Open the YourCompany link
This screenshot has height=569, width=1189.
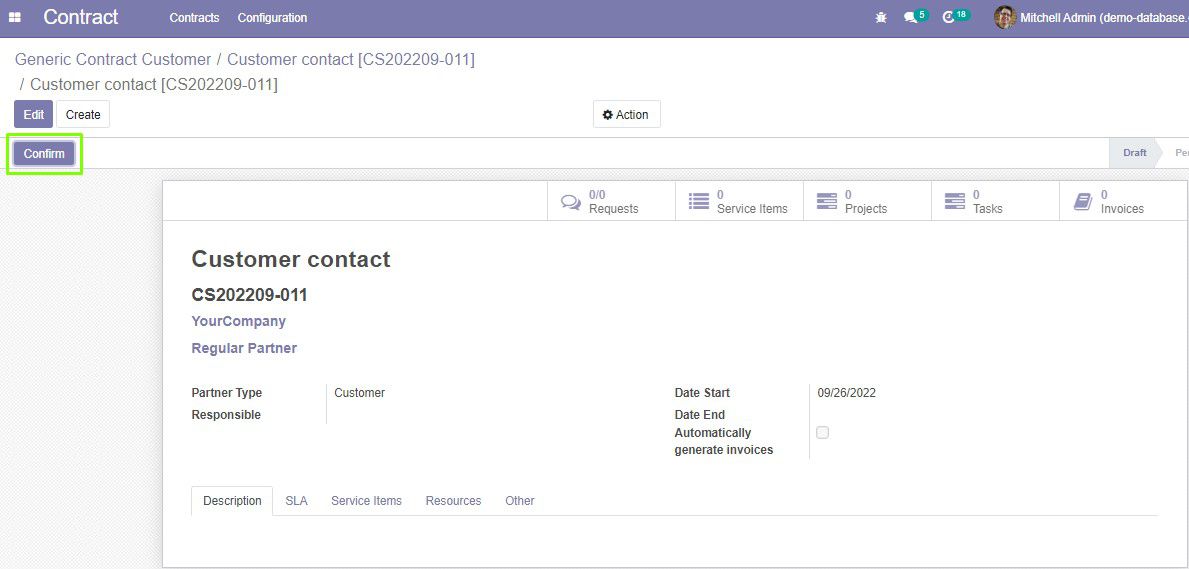pos(238,321)
